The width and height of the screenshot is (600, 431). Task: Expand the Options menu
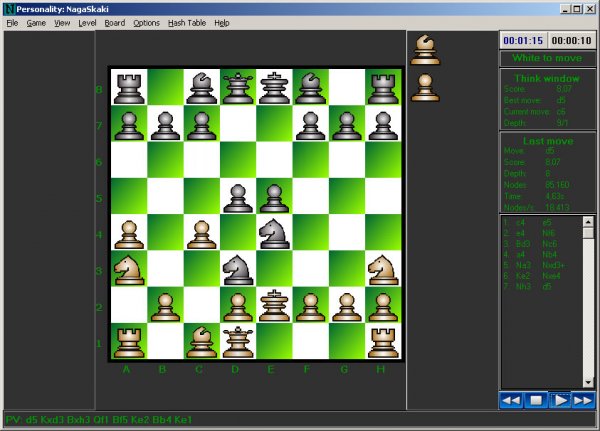(146, 22)
